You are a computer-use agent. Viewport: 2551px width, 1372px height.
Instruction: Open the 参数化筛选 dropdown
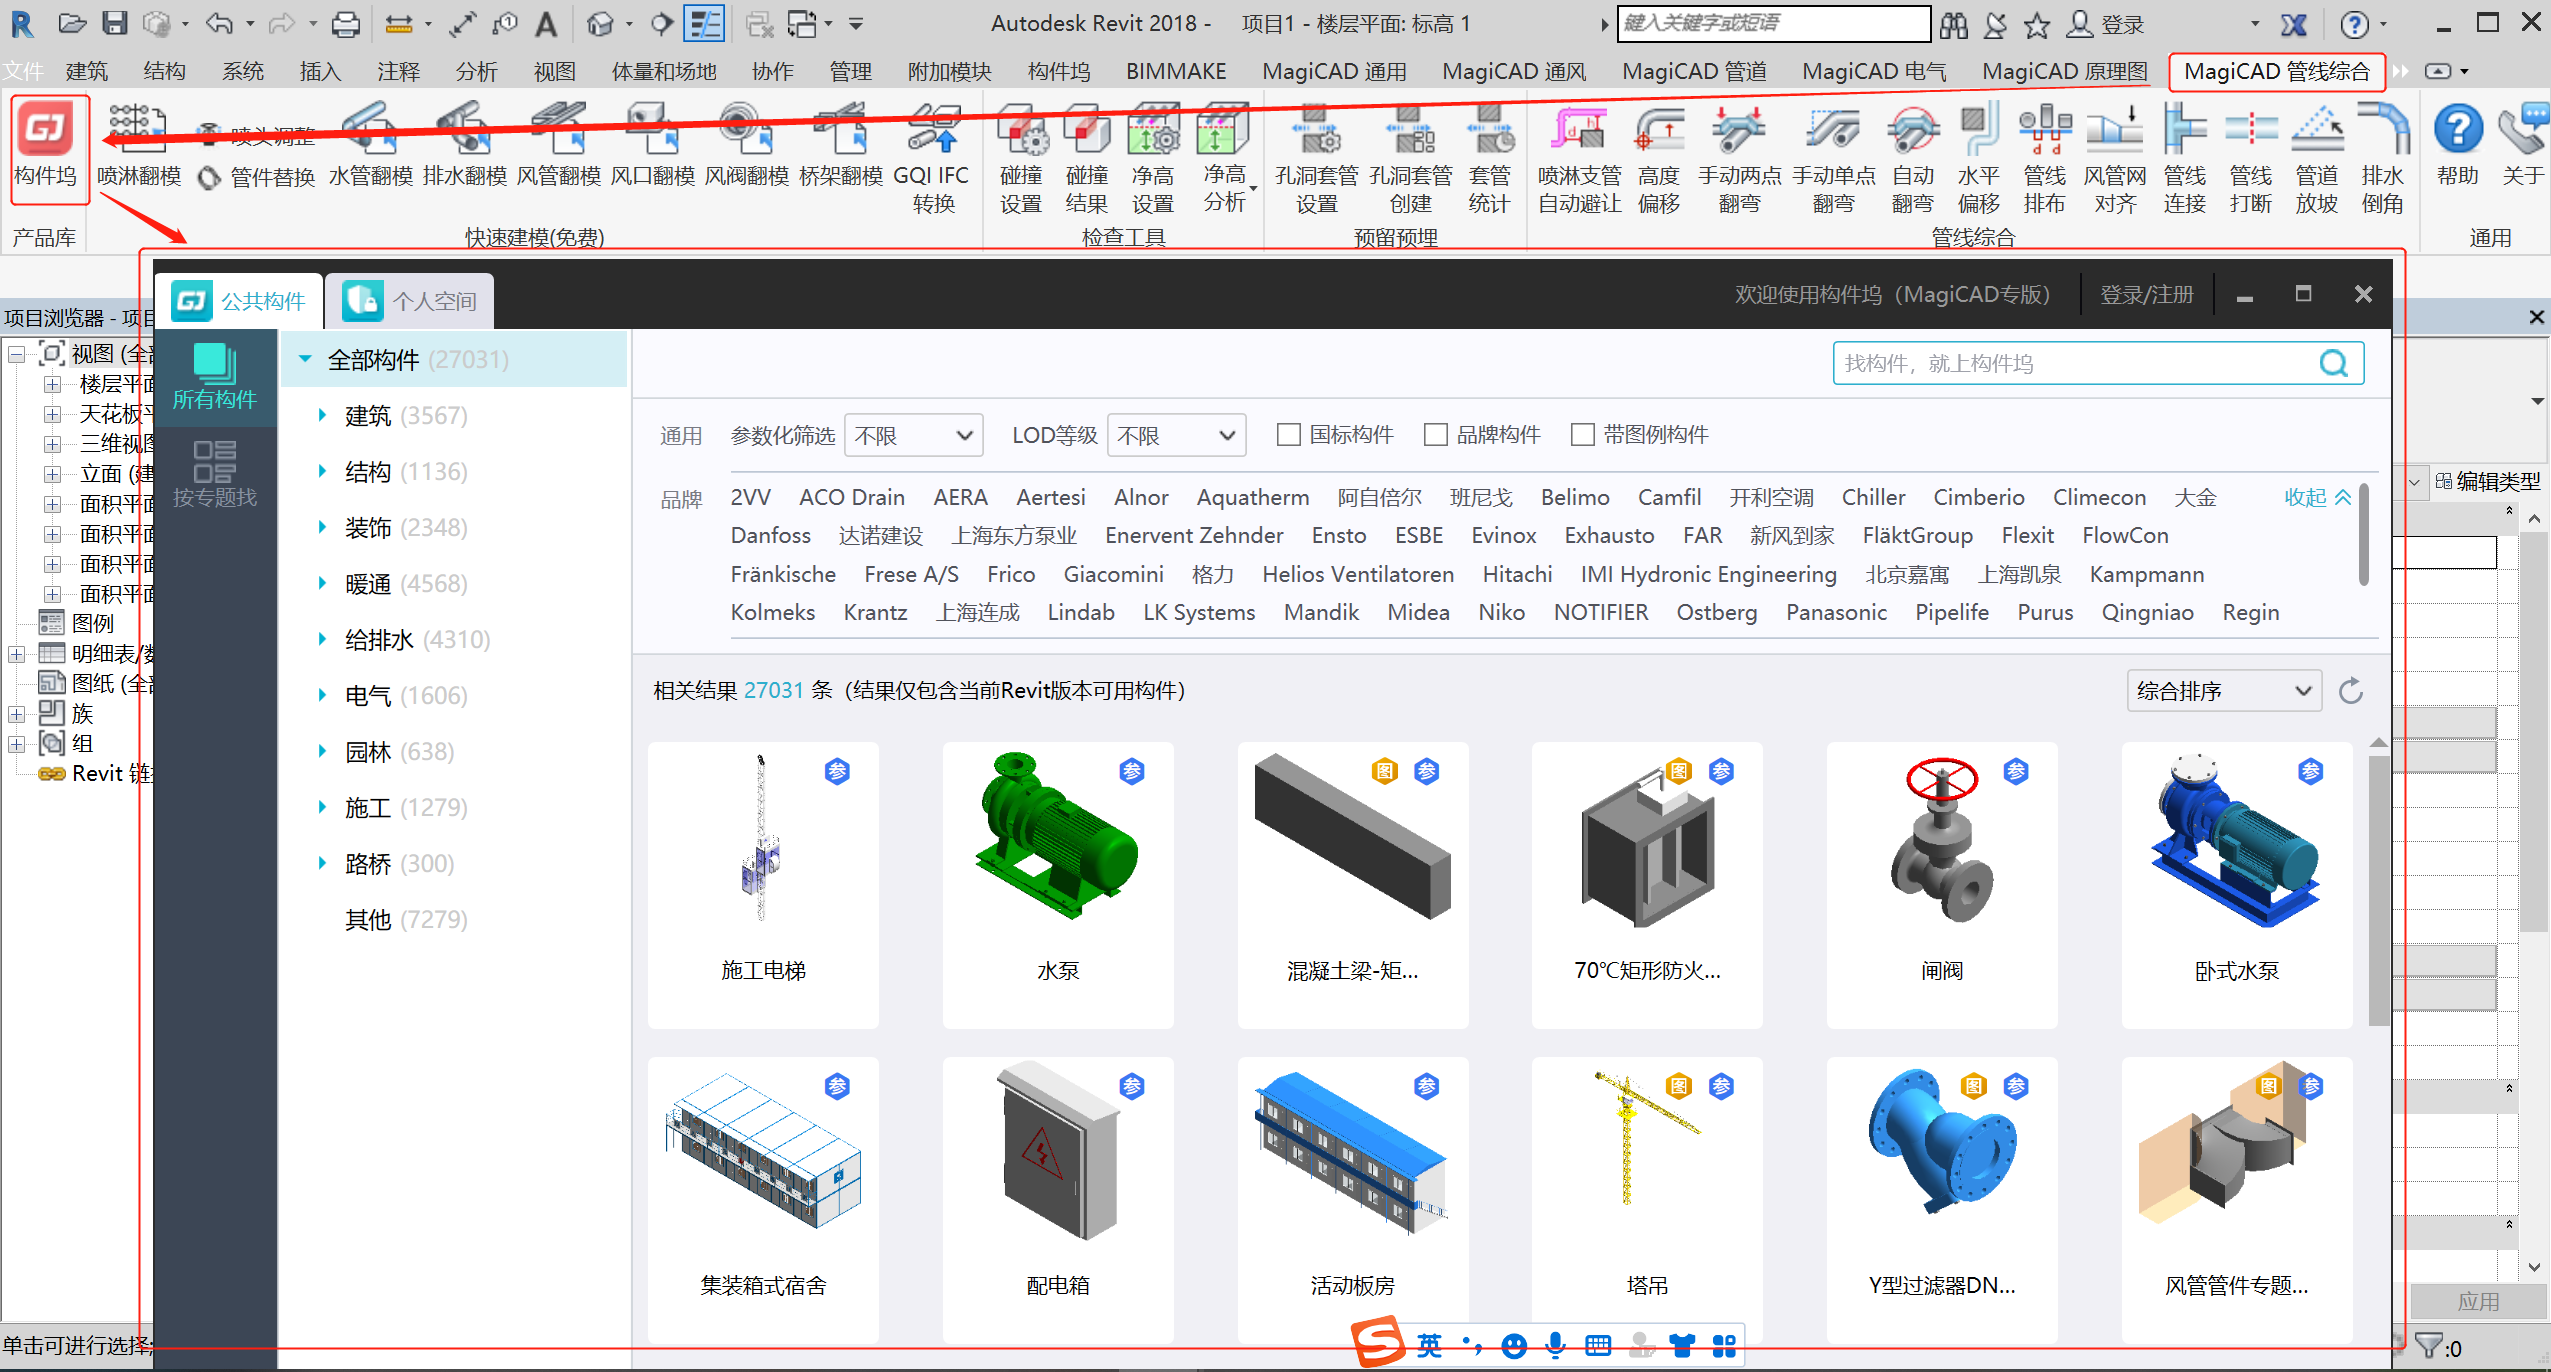pyautogui.click(x=913, y=435)
